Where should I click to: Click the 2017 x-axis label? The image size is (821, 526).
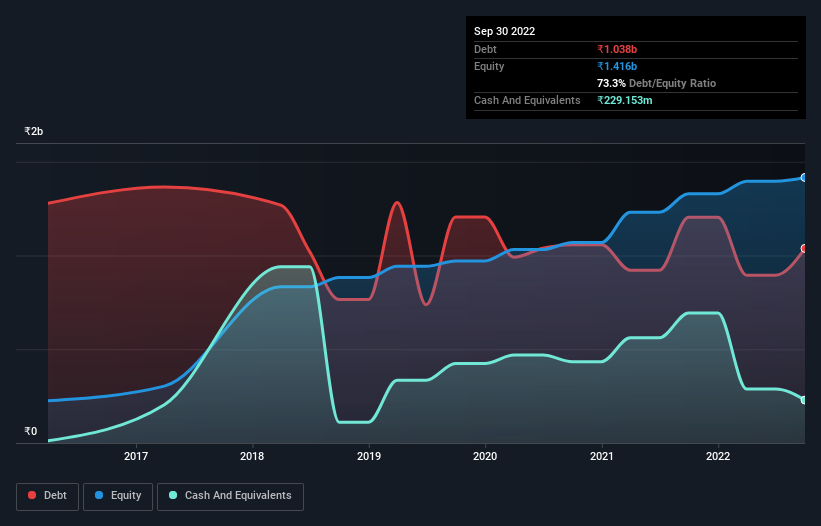136,456
